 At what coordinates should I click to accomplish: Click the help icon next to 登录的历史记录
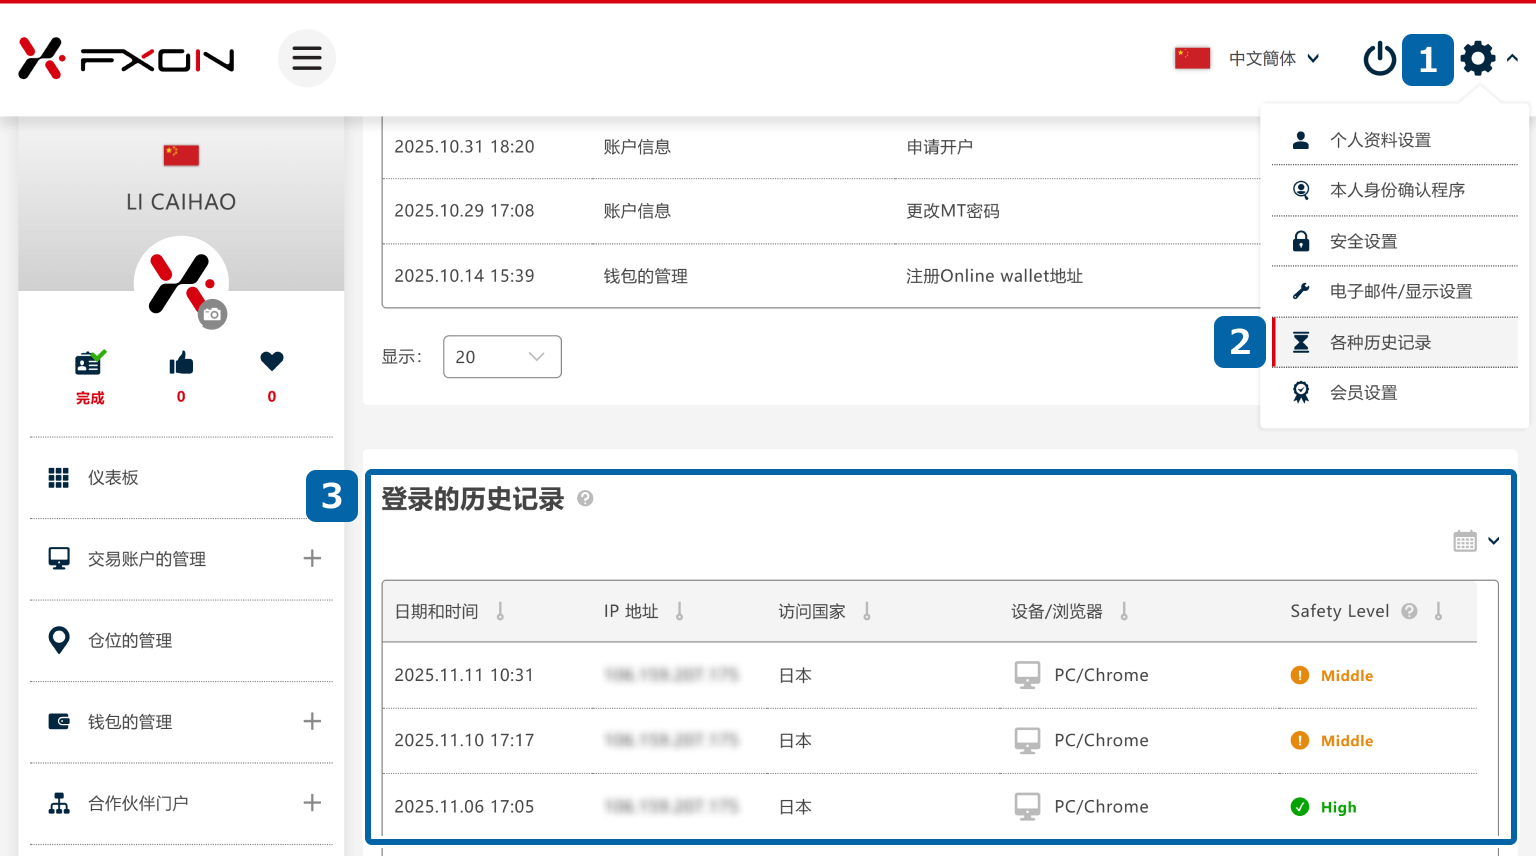pos(586,499)
